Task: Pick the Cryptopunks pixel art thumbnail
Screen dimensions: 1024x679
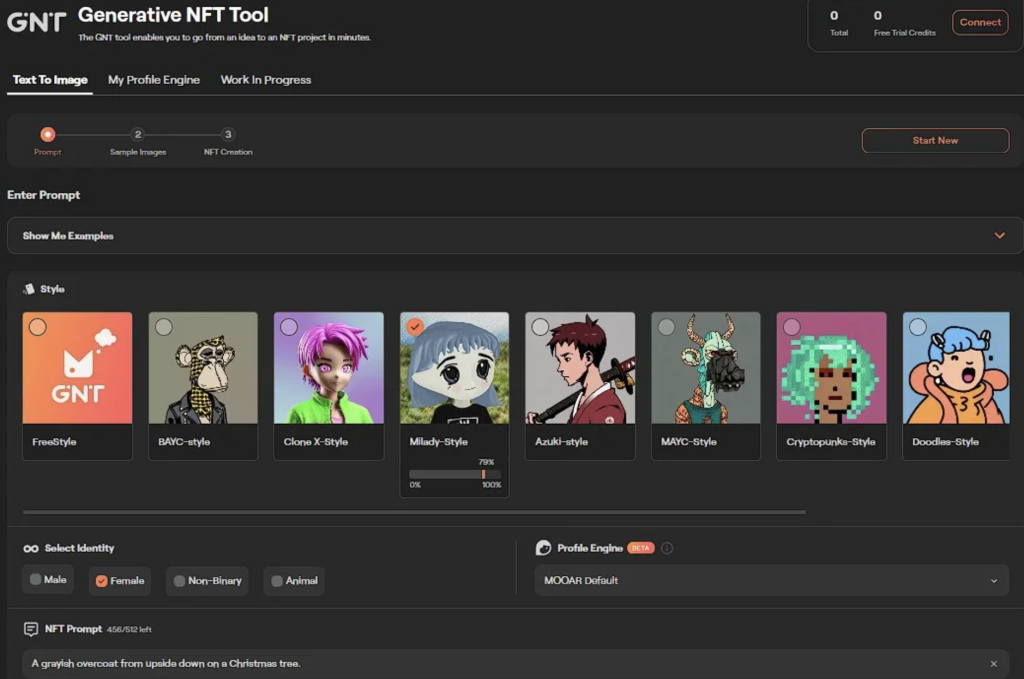Action: (x=831, y=368)
